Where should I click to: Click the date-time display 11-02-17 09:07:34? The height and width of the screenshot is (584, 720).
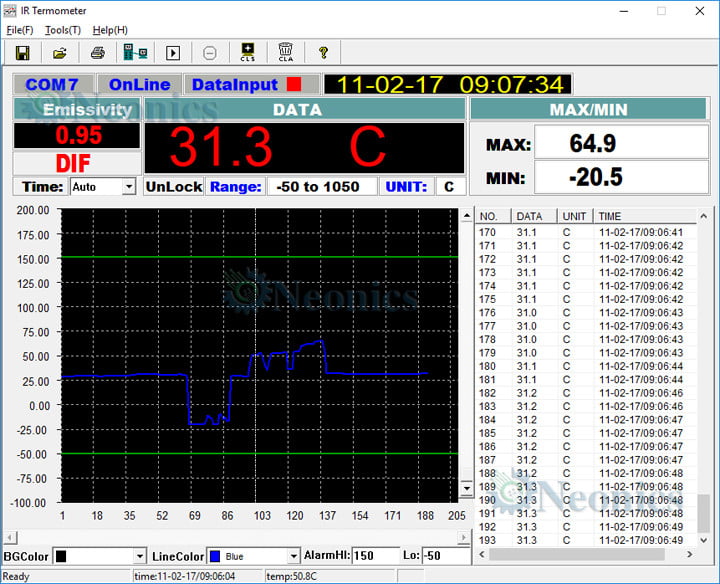point(448,84)
